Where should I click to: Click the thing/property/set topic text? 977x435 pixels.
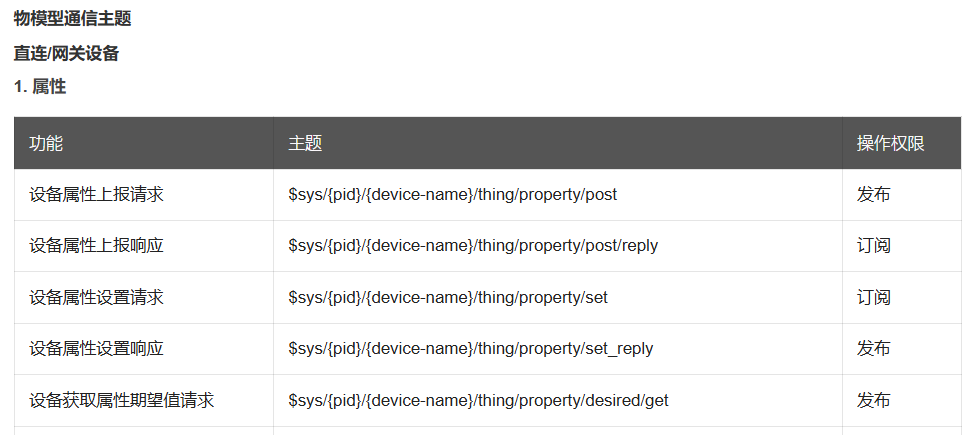(447, 297)
